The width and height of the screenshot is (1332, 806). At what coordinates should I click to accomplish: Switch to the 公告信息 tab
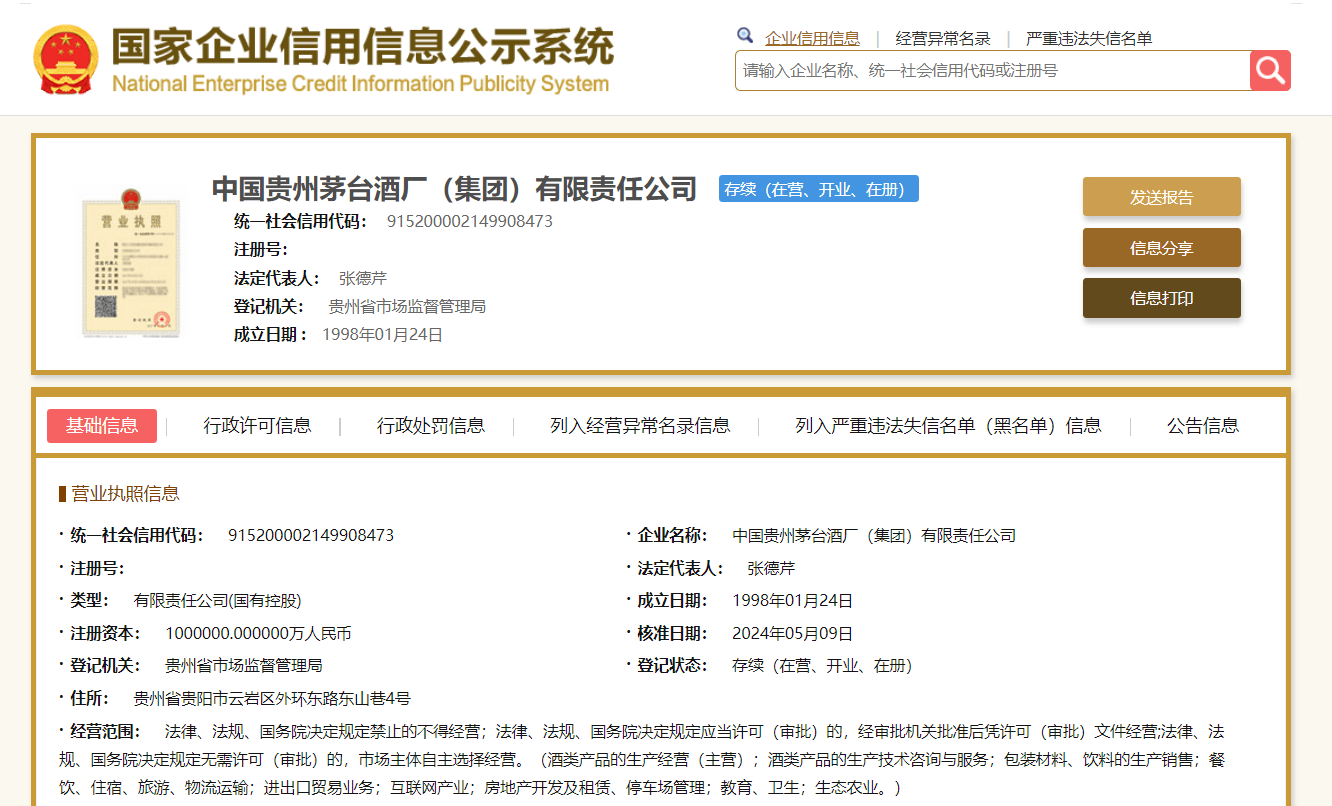coord(1203,426)
